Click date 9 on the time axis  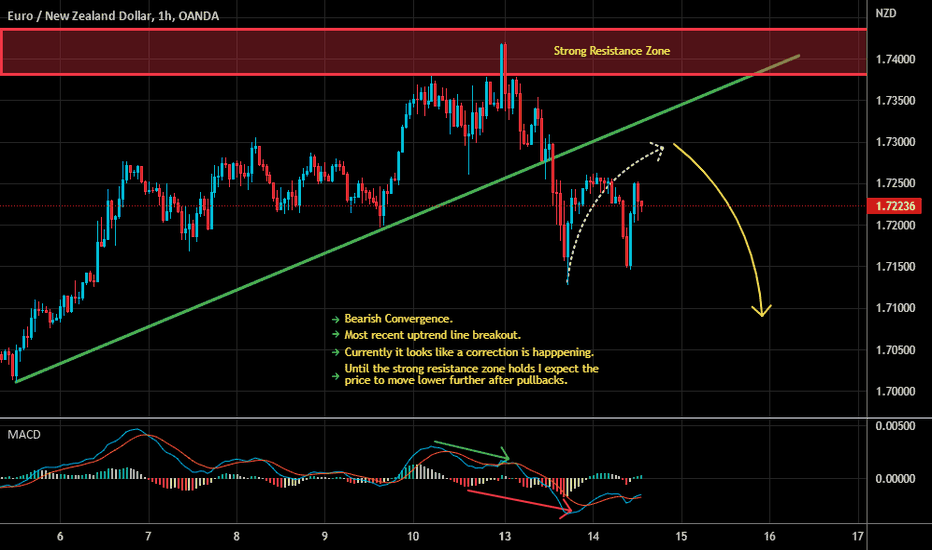point(325,536)
